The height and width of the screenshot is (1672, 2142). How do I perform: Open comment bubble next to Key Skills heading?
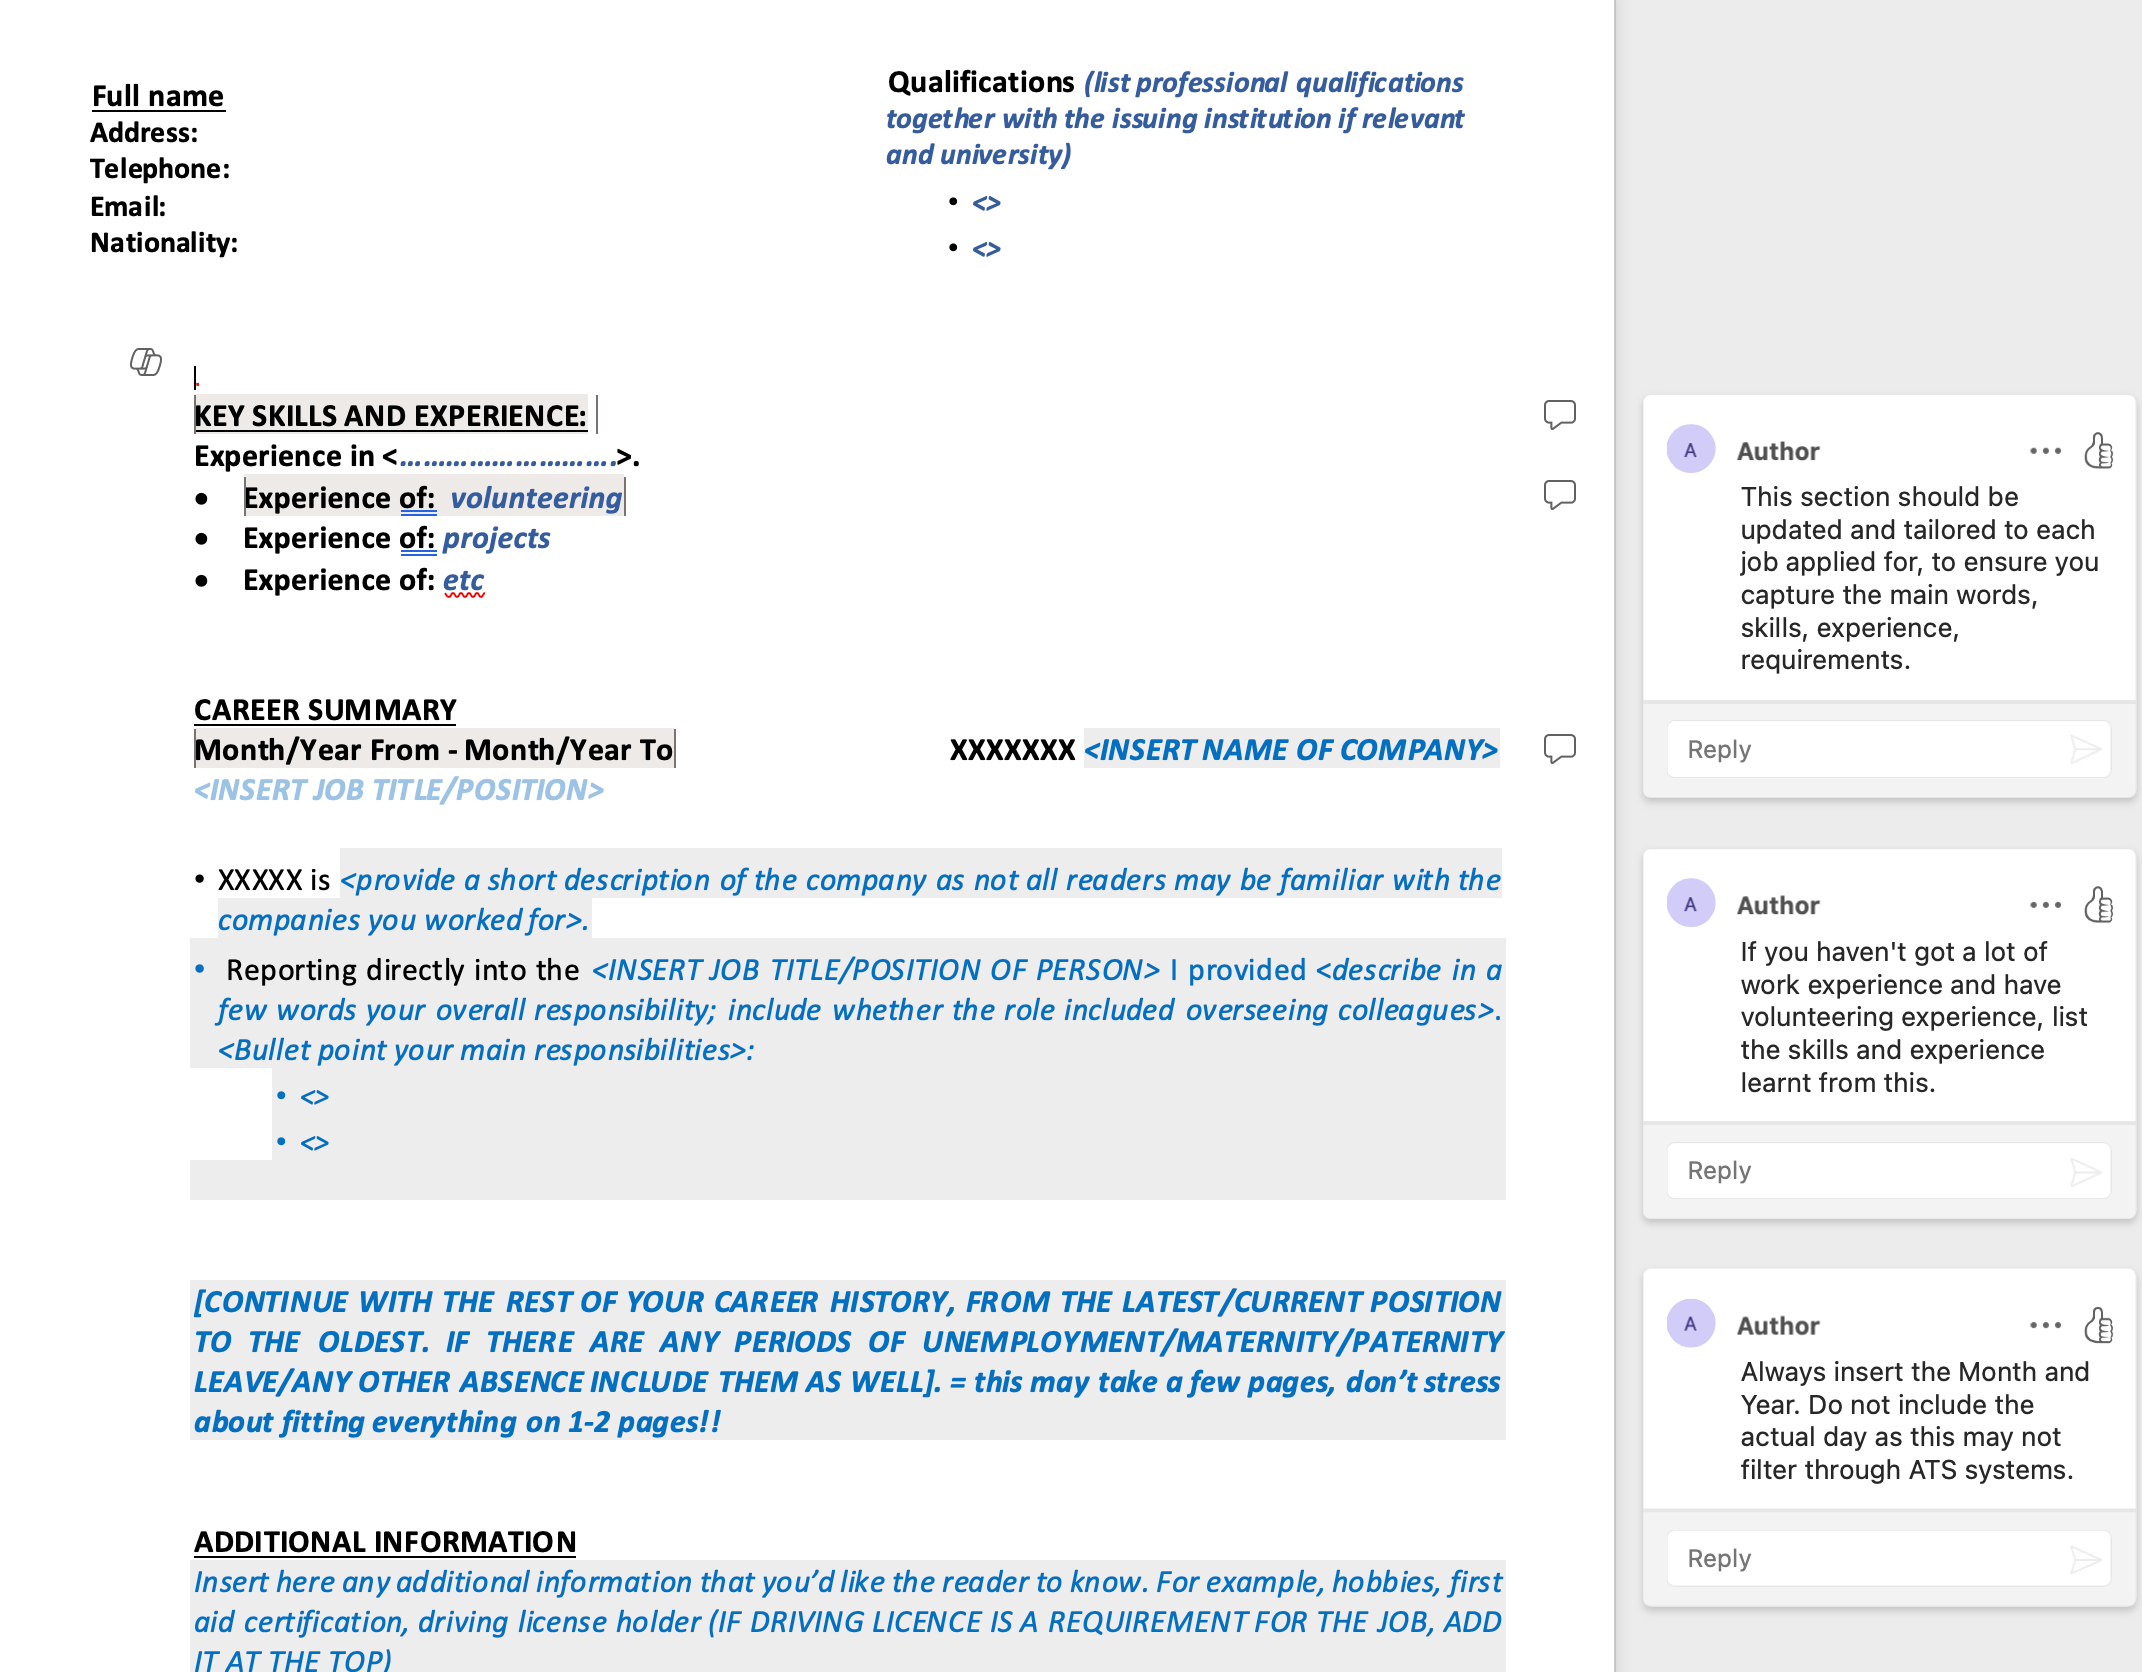(x=1559, y=414)
